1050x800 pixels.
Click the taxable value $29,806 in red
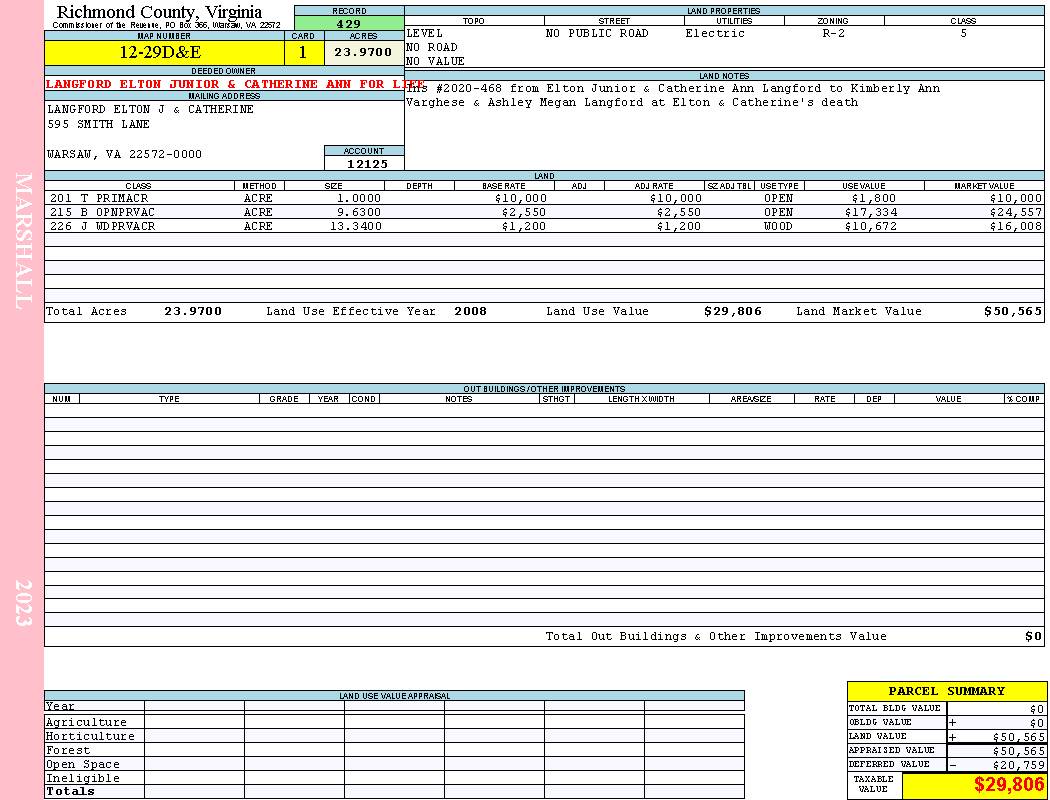[1008, 785]
